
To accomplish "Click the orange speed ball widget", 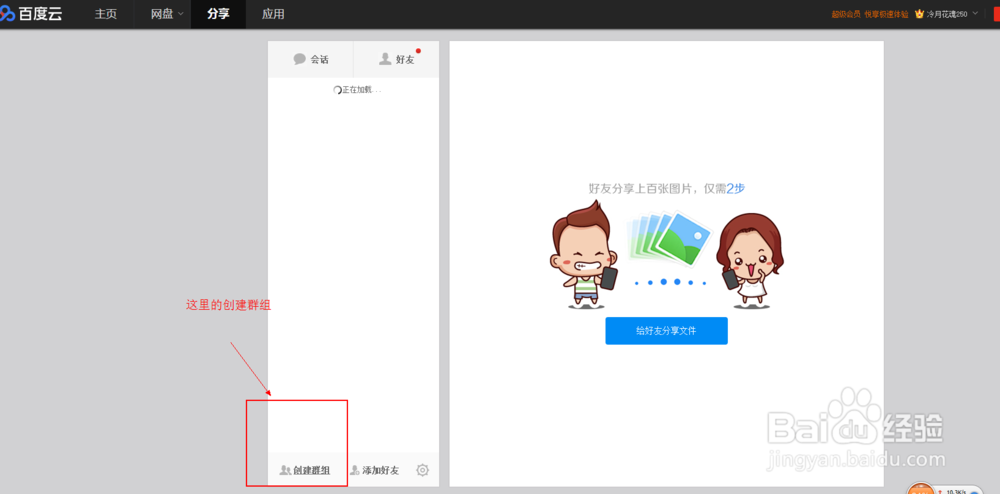I will pos(921,488).
